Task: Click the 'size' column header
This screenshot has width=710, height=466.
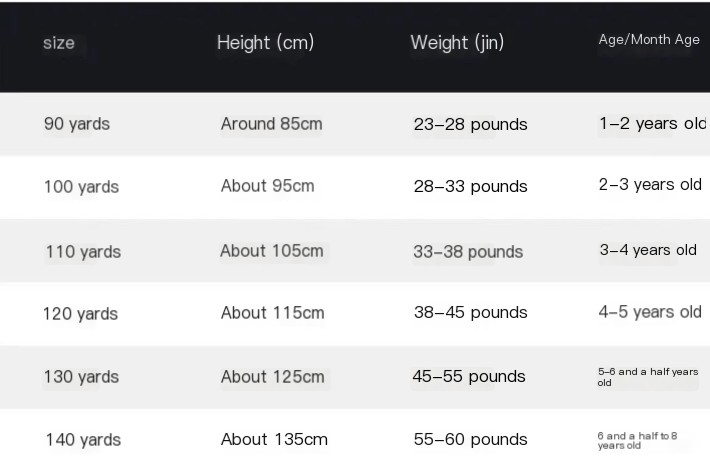Action: point(59,43)
